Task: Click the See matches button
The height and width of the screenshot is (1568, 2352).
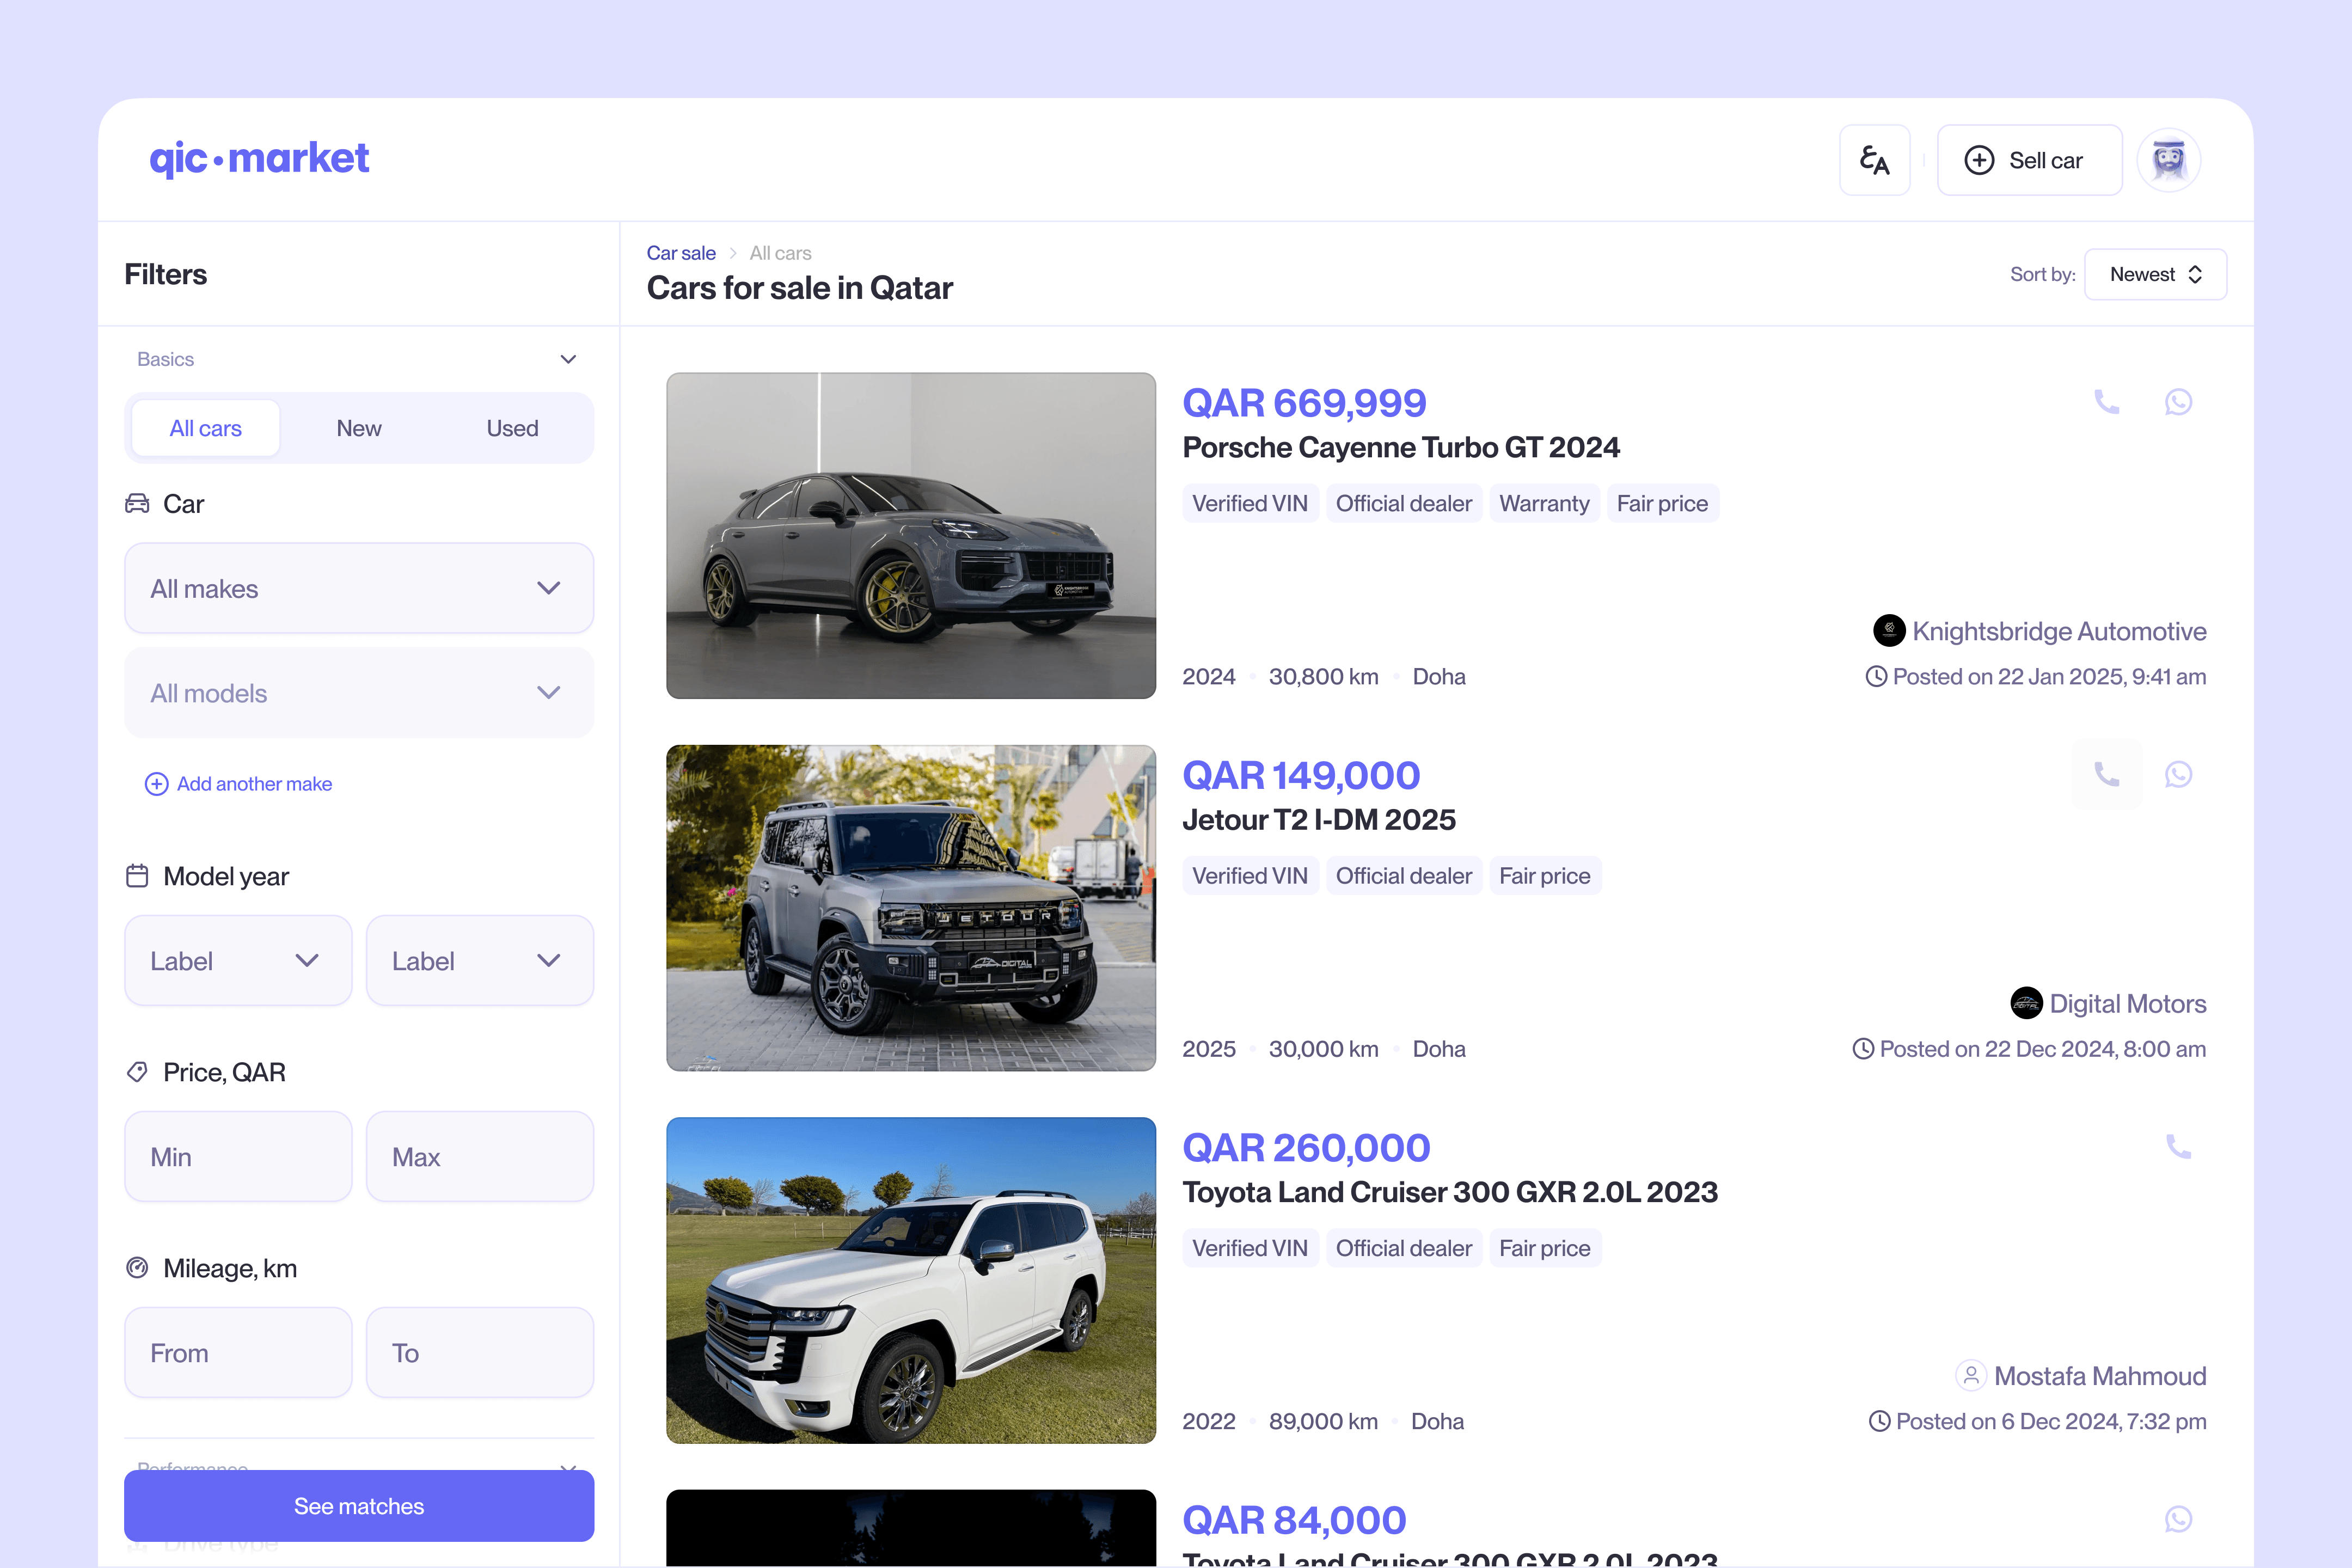Action: point(359,1505)
